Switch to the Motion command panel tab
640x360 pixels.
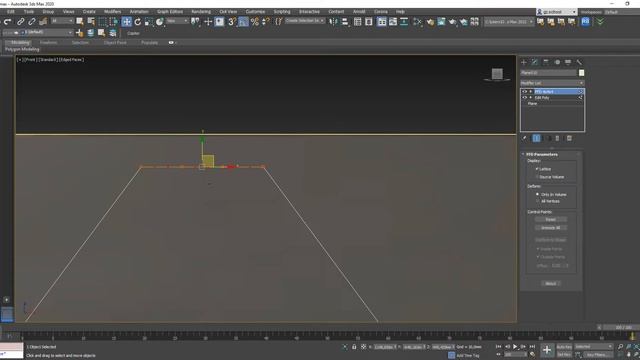[557, 62]
